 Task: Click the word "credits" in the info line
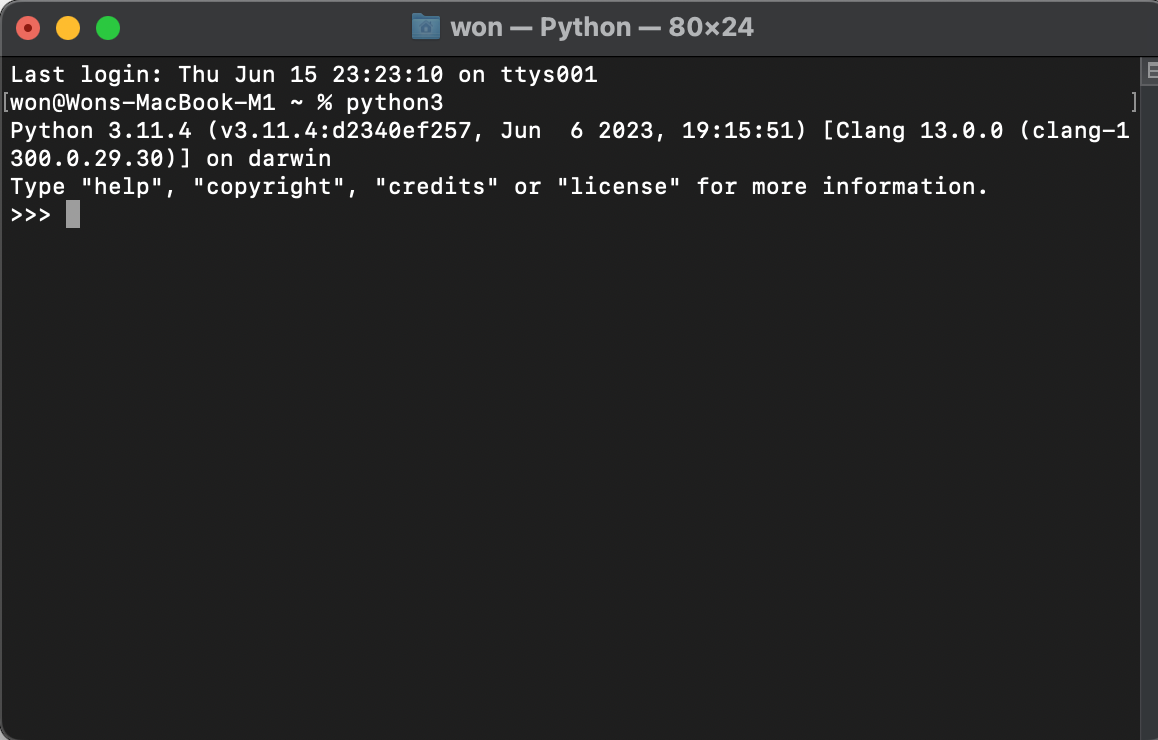tap(436, 186)
